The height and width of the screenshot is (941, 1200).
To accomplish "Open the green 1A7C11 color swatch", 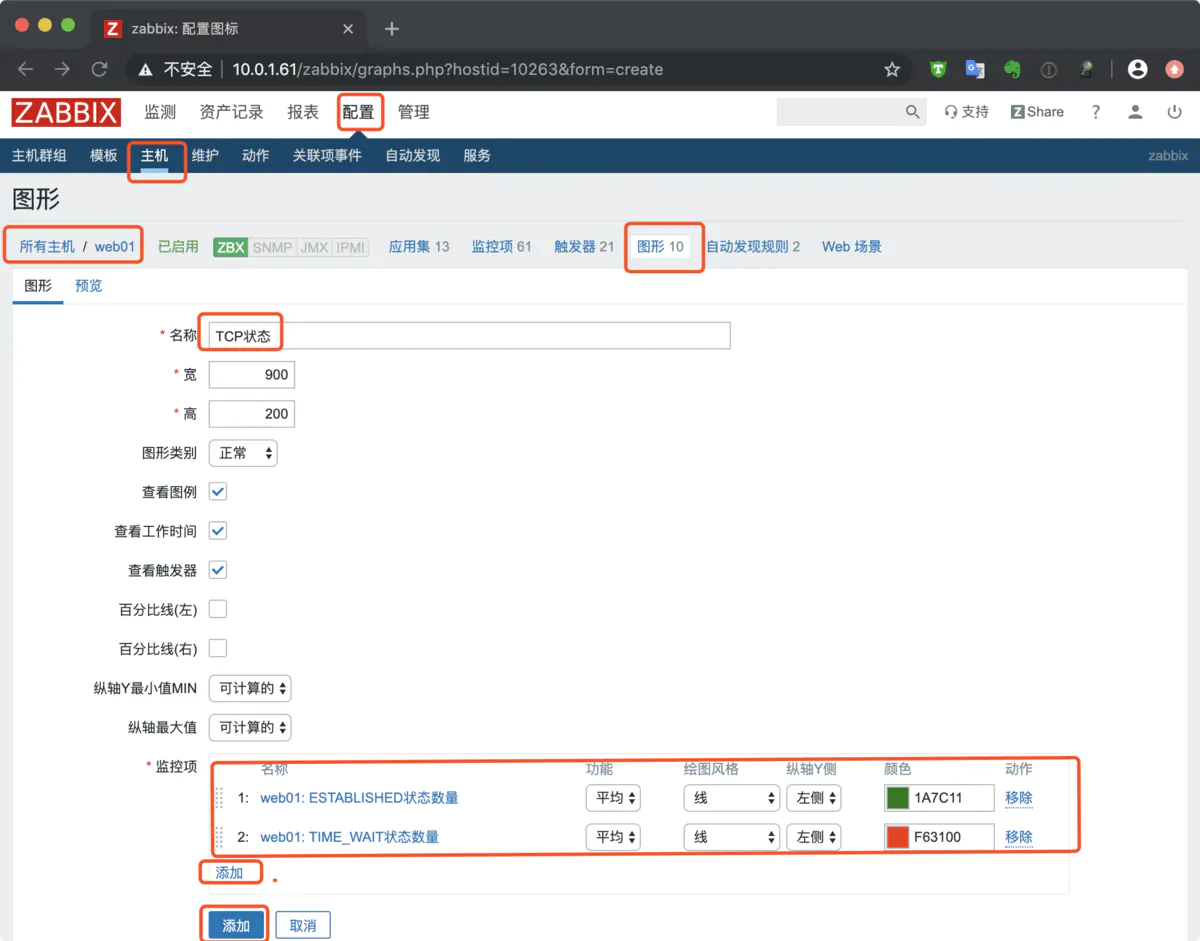I will click(897, 797).
